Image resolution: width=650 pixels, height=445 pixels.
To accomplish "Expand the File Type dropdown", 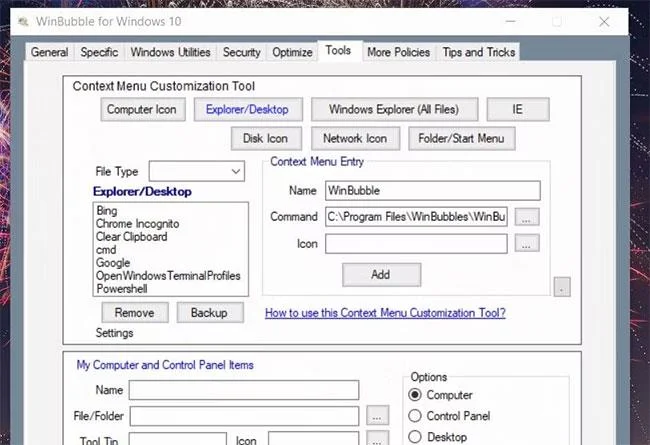I will pos(196,171).
